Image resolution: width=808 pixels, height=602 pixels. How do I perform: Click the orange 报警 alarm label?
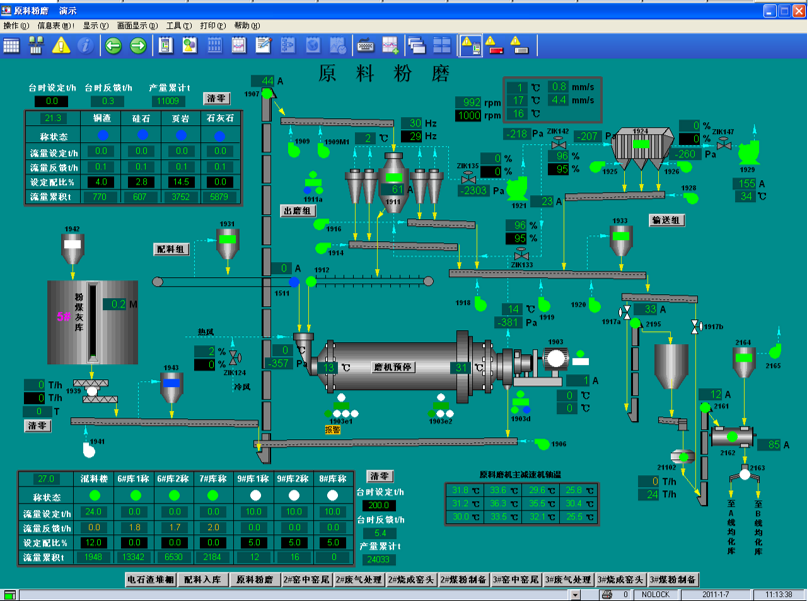[x=333, y=429]
